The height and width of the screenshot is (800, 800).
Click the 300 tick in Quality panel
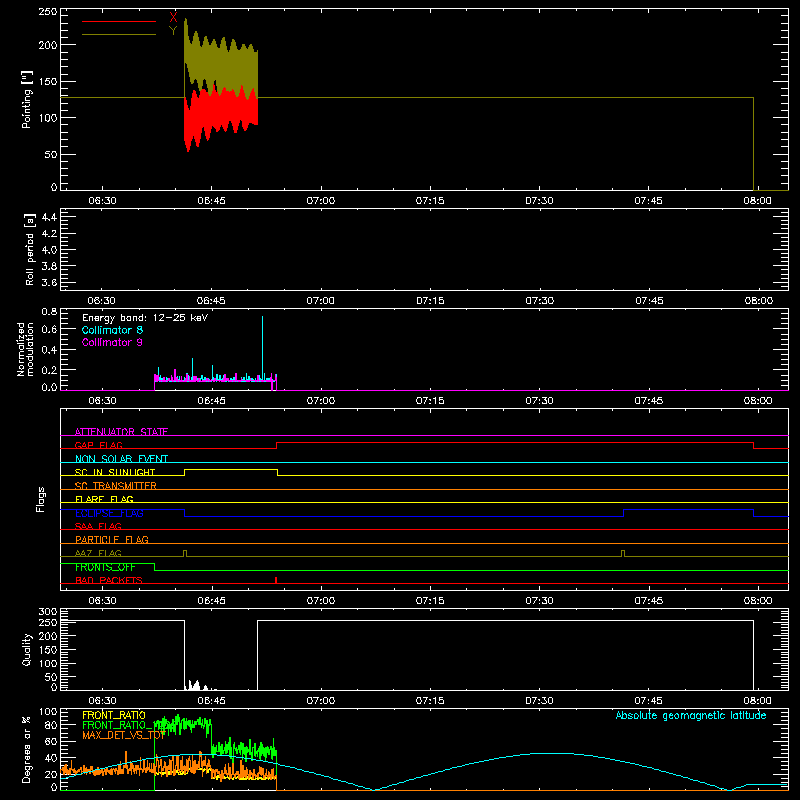(x=48, y=612)
